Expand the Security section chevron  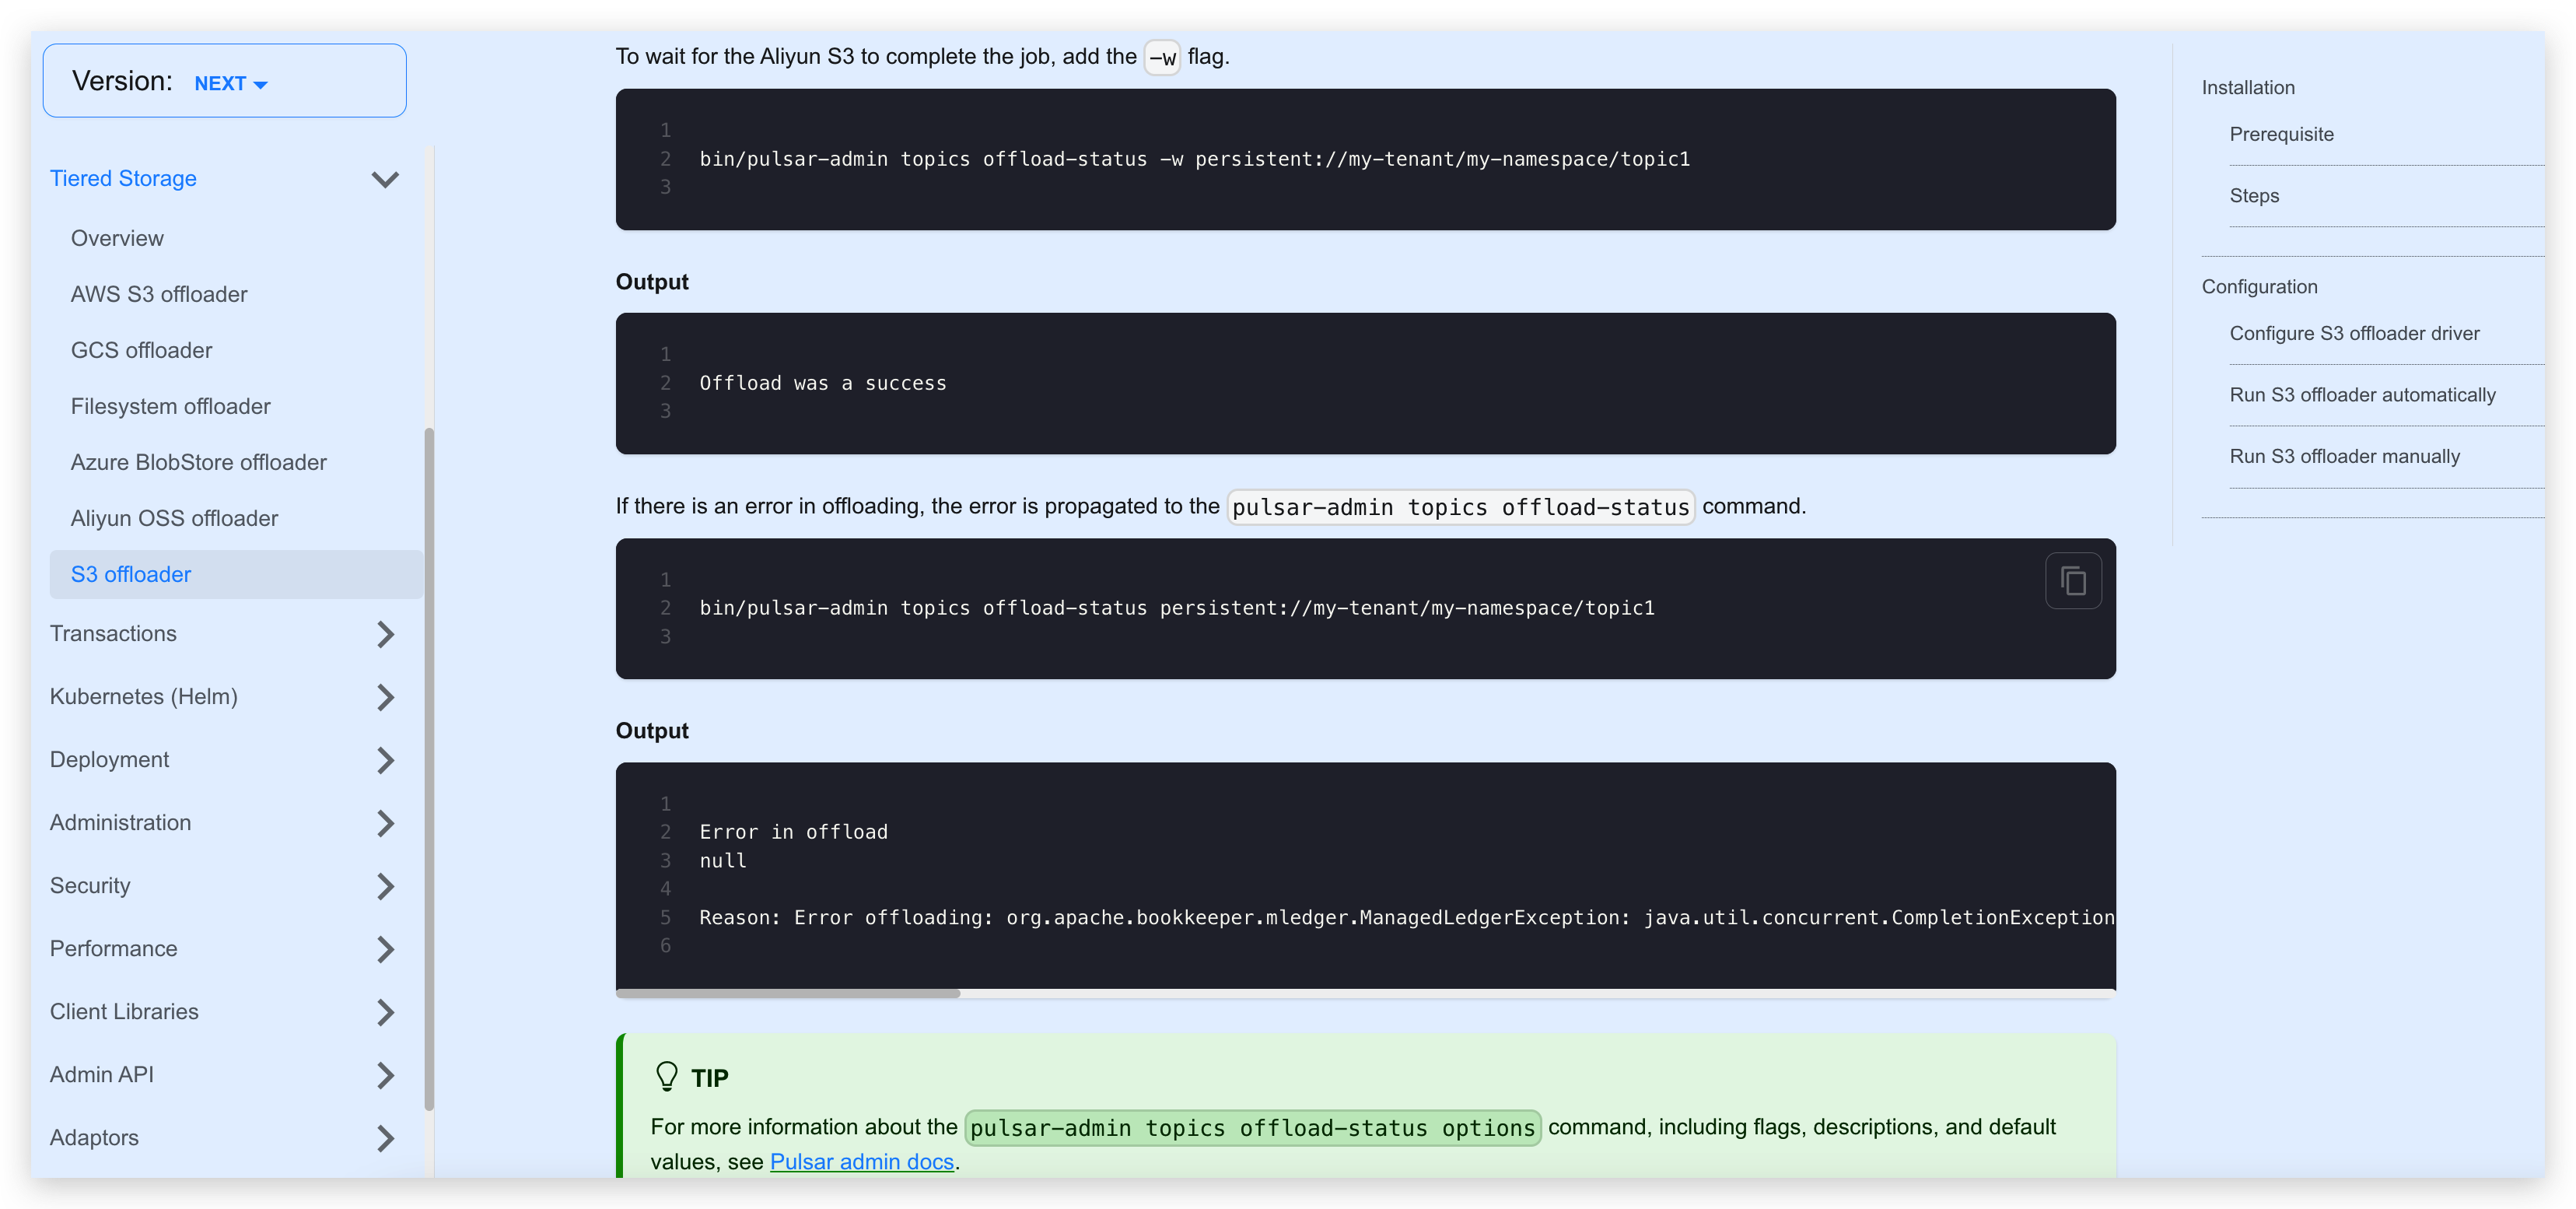click(385, 886)
